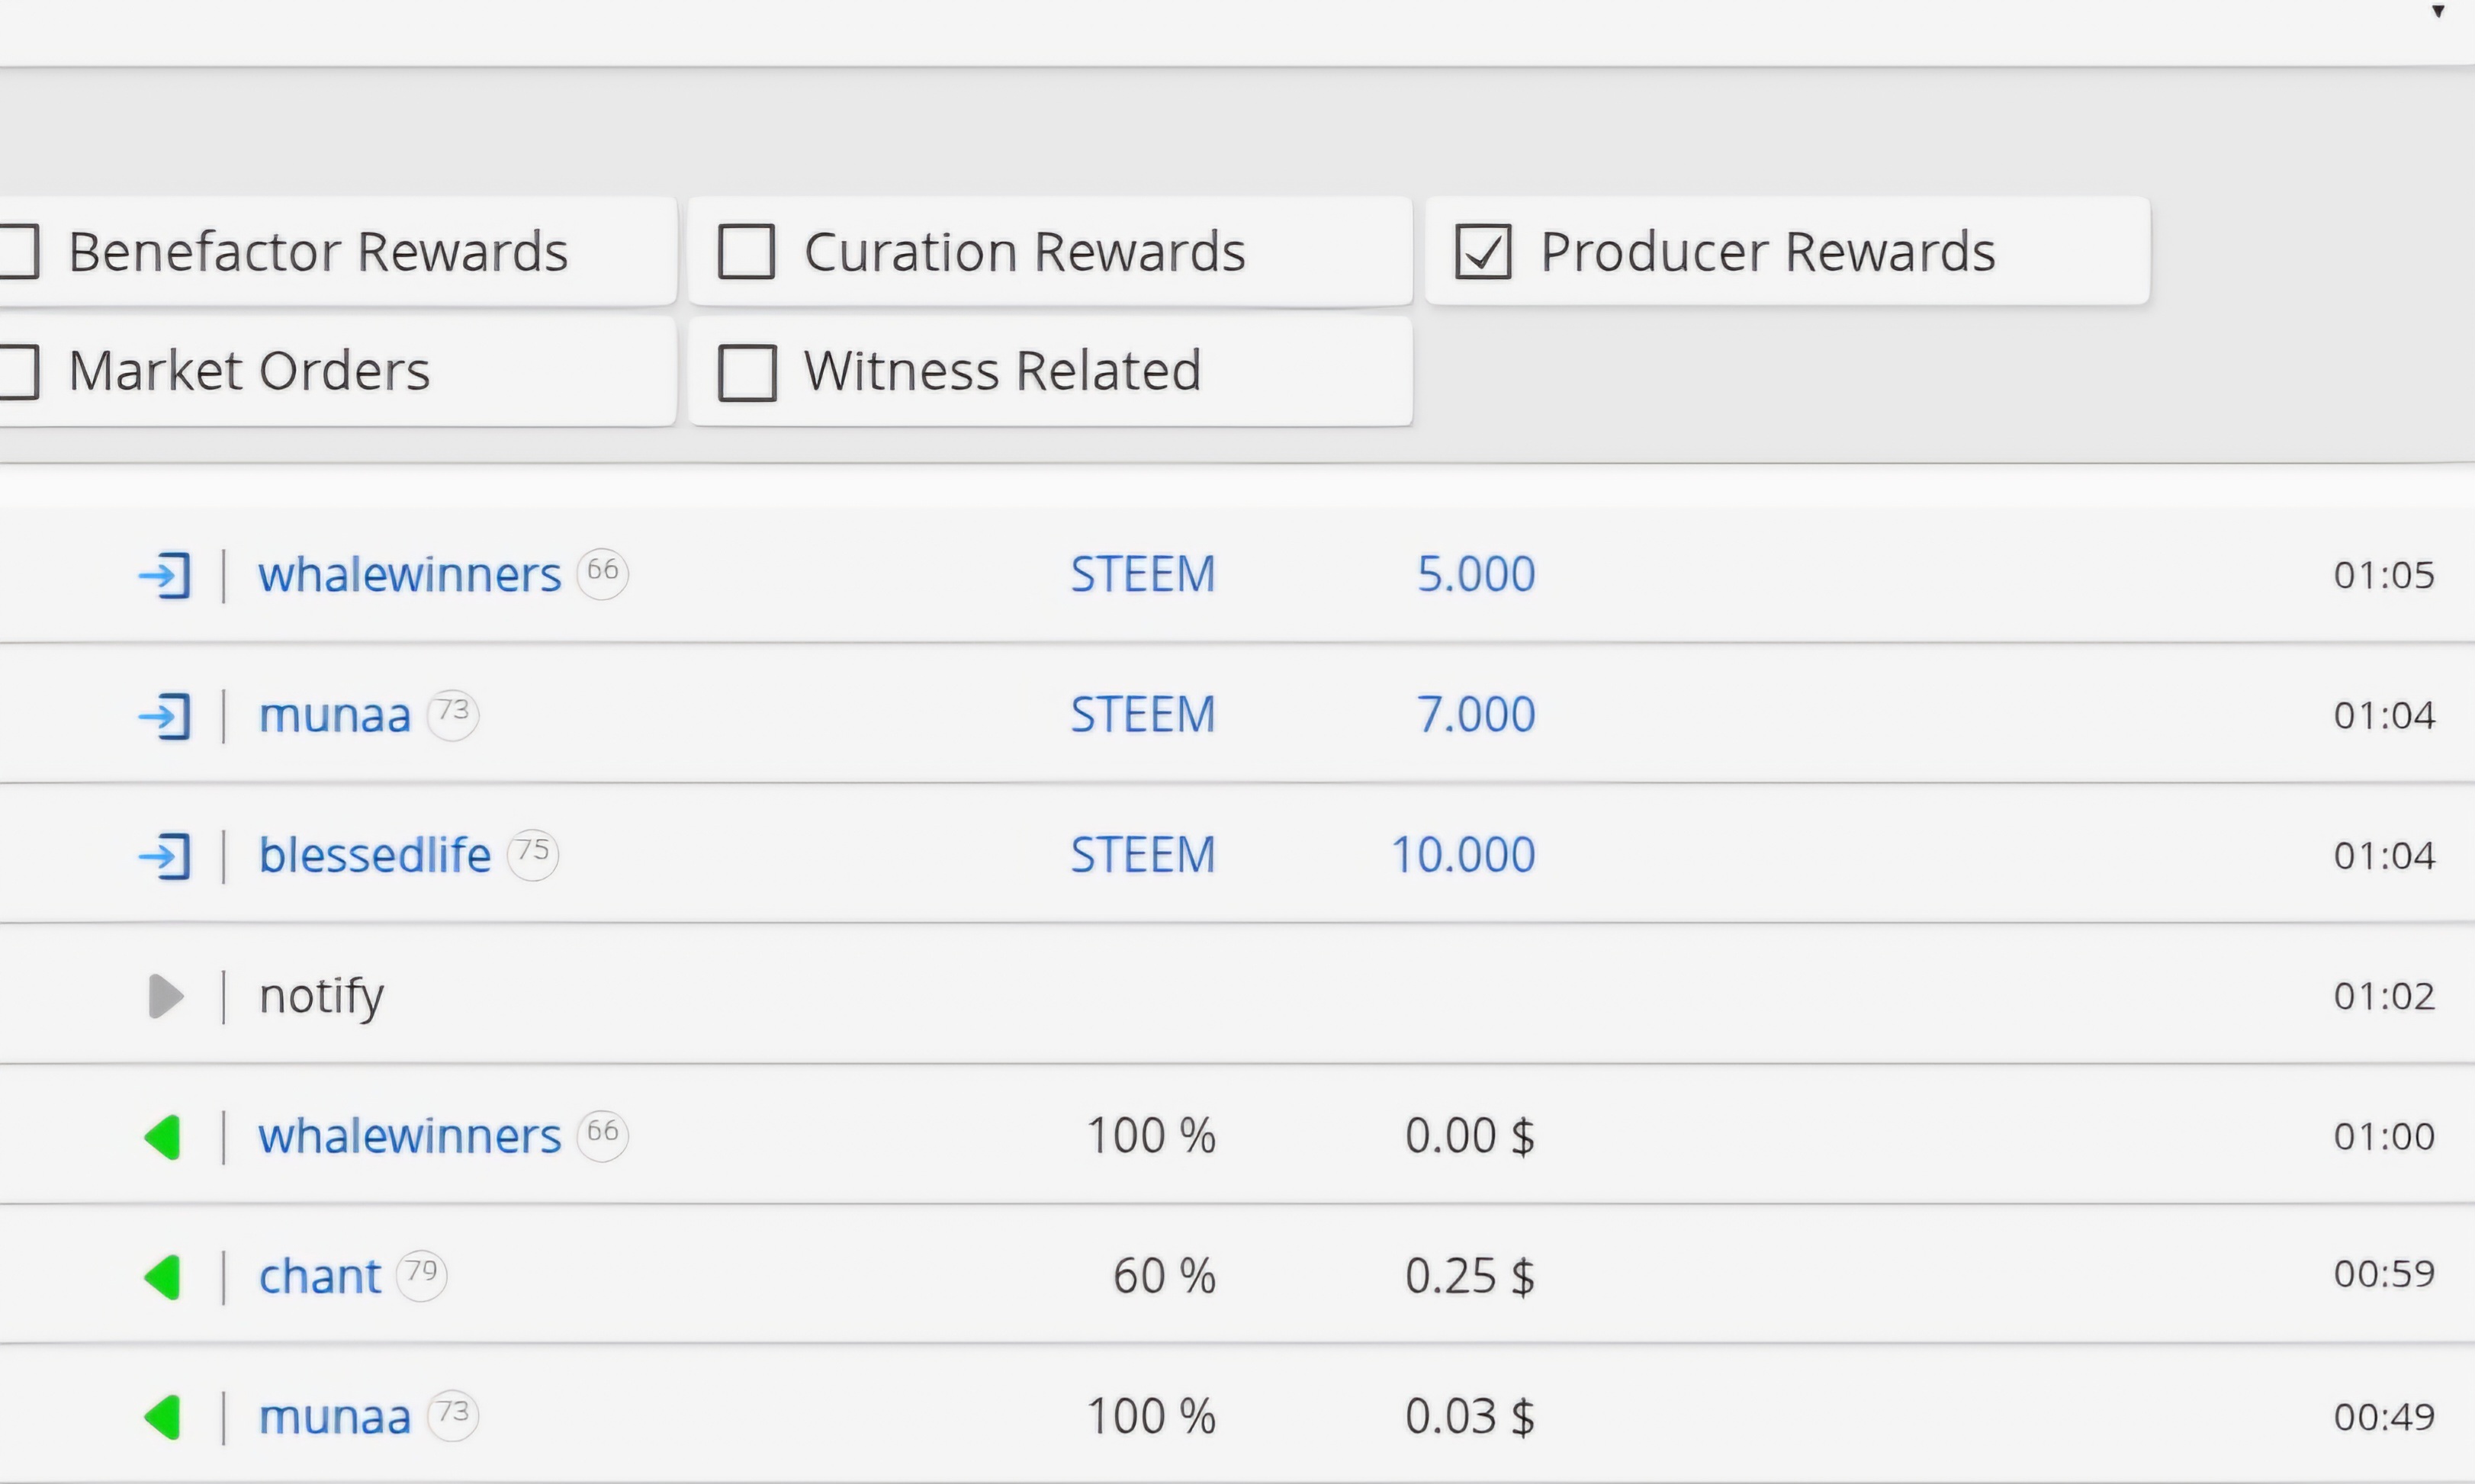Click the 5.000 STEEM transfer amount

(1475, 574)
